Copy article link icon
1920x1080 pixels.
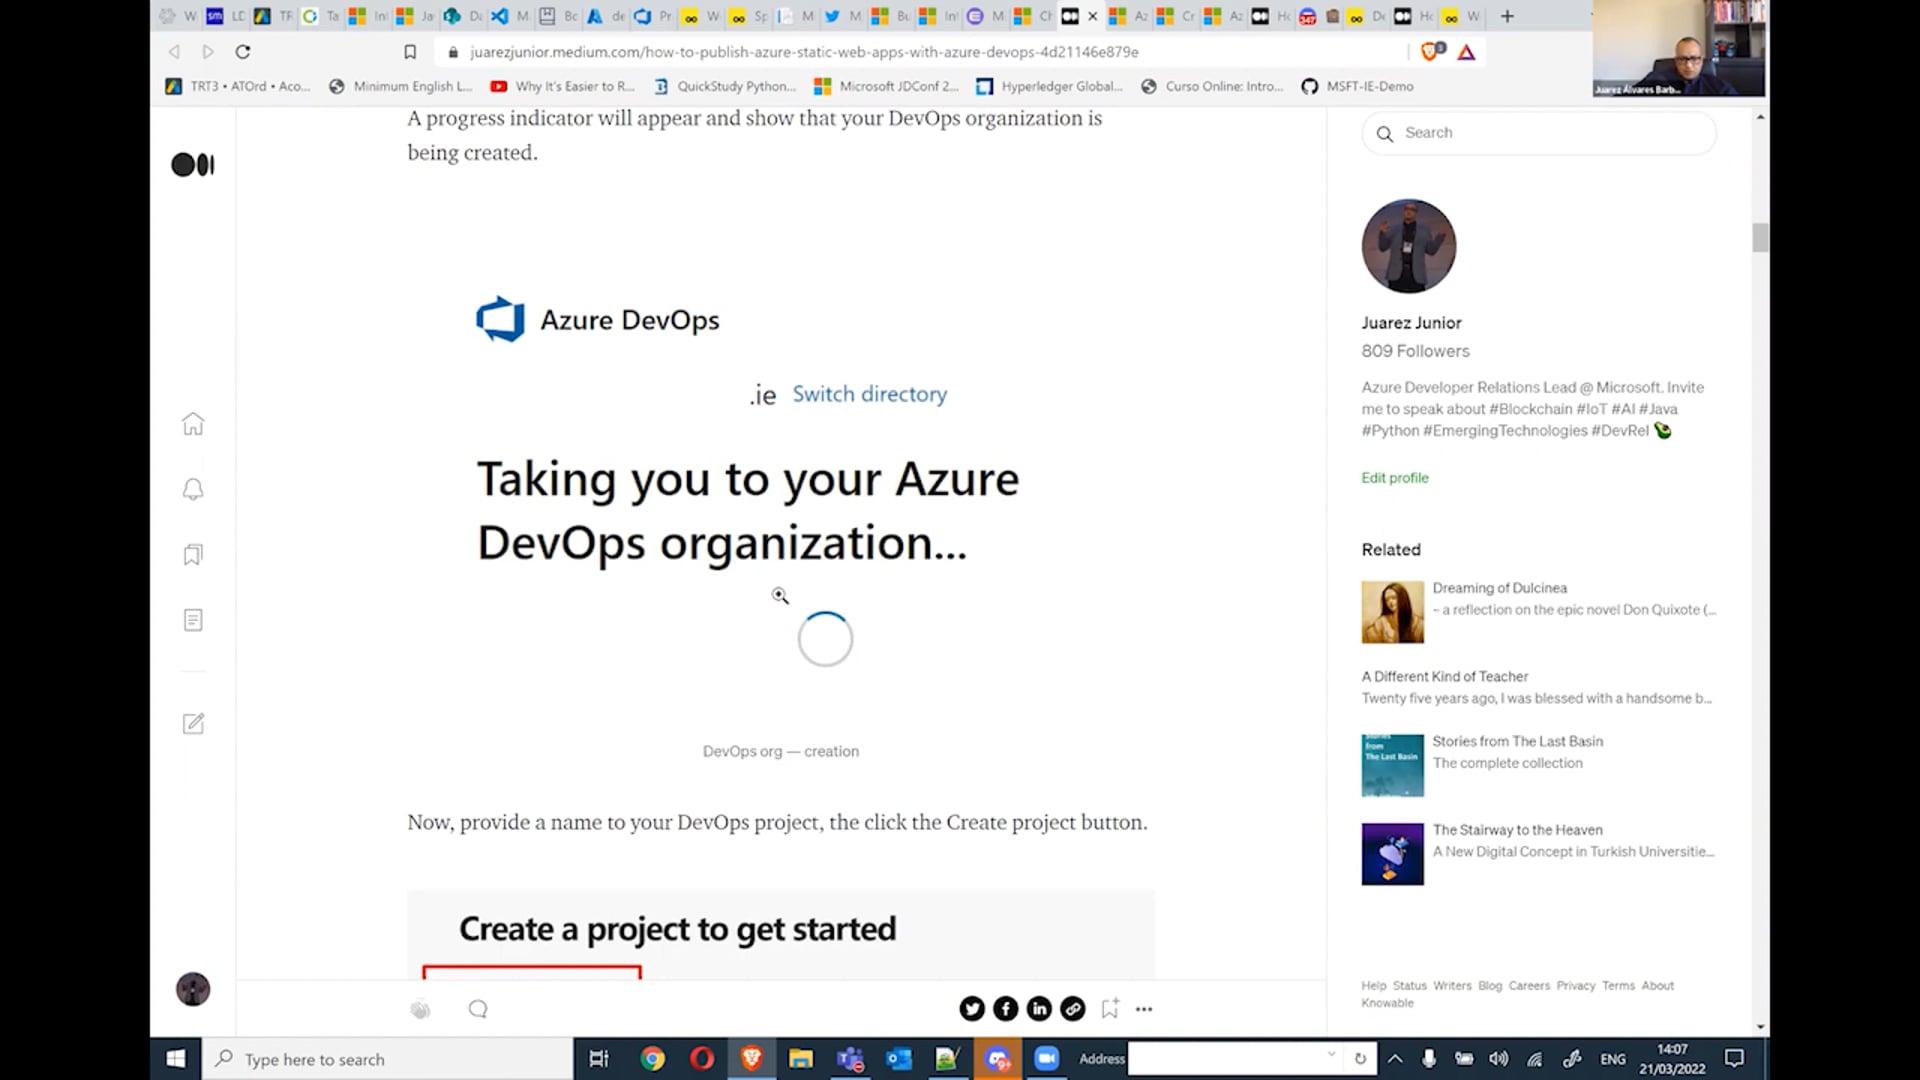point(1073,1009)
